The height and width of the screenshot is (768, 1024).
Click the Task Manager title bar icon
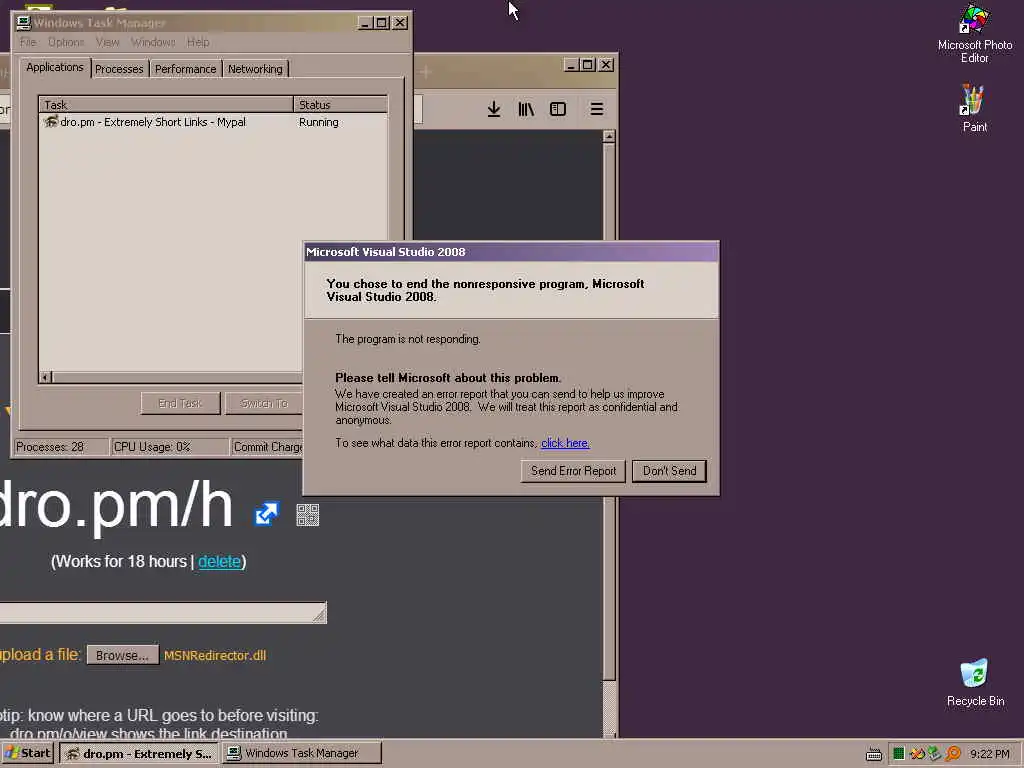coord(24,23)
